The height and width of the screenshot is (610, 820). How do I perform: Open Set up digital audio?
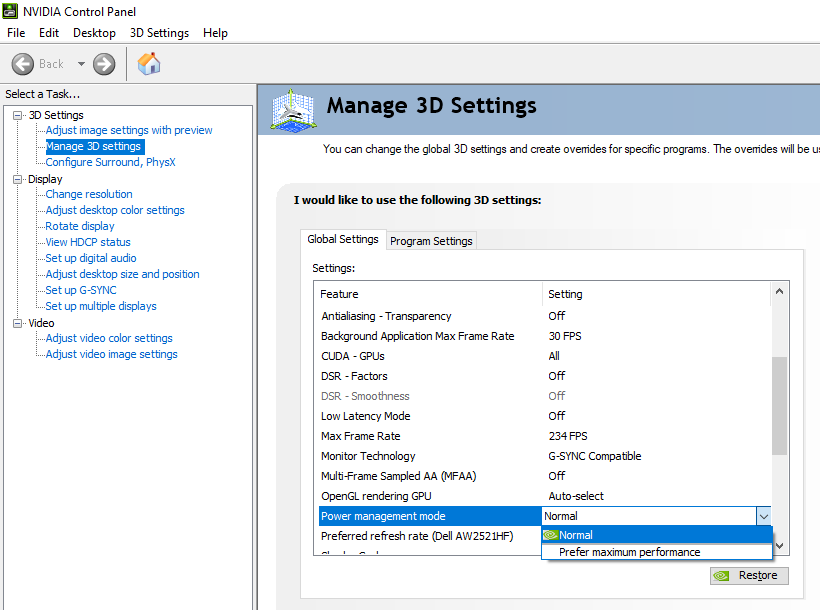coord(91,258)
